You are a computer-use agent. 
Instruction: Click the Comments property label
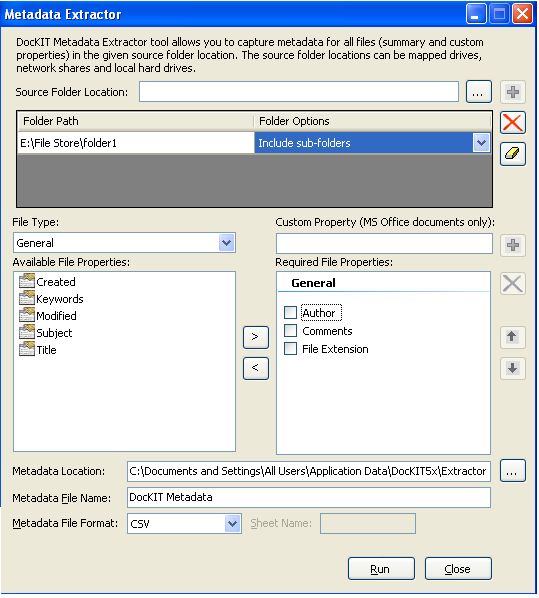(x=327, y=331)
